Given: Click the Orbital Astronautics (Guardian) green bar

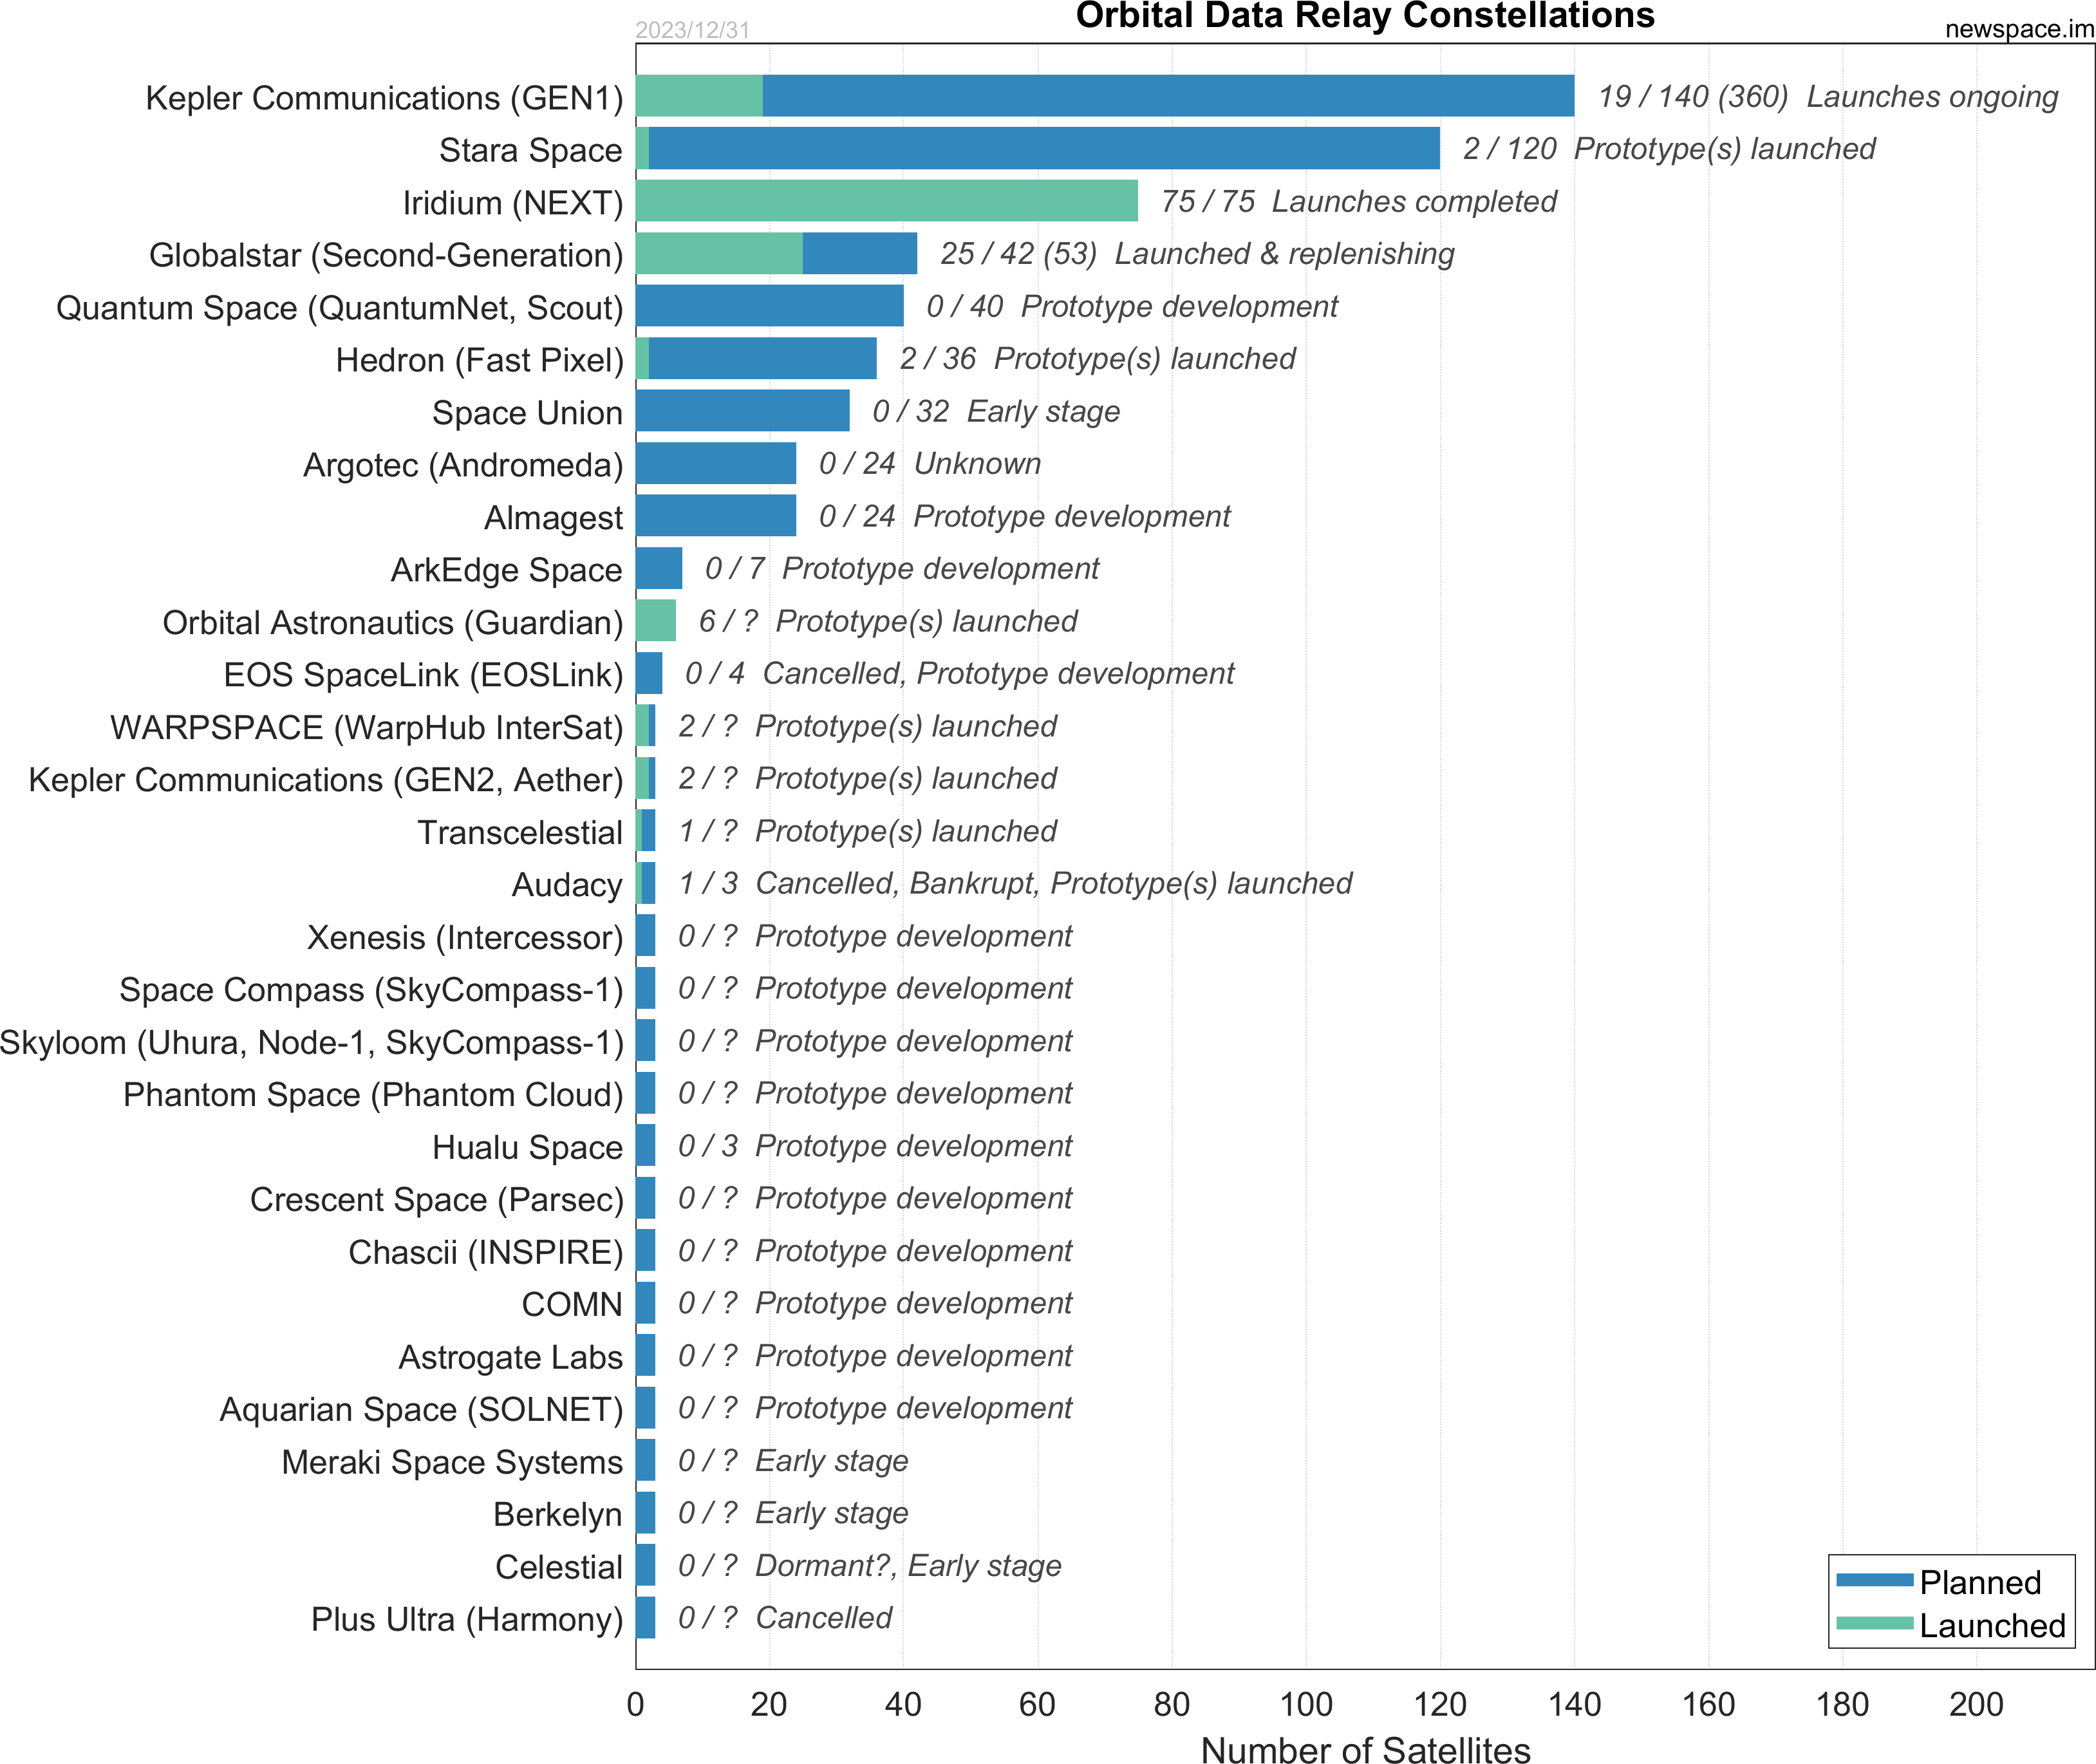Looking at the screenshot, I should [656, 621].
